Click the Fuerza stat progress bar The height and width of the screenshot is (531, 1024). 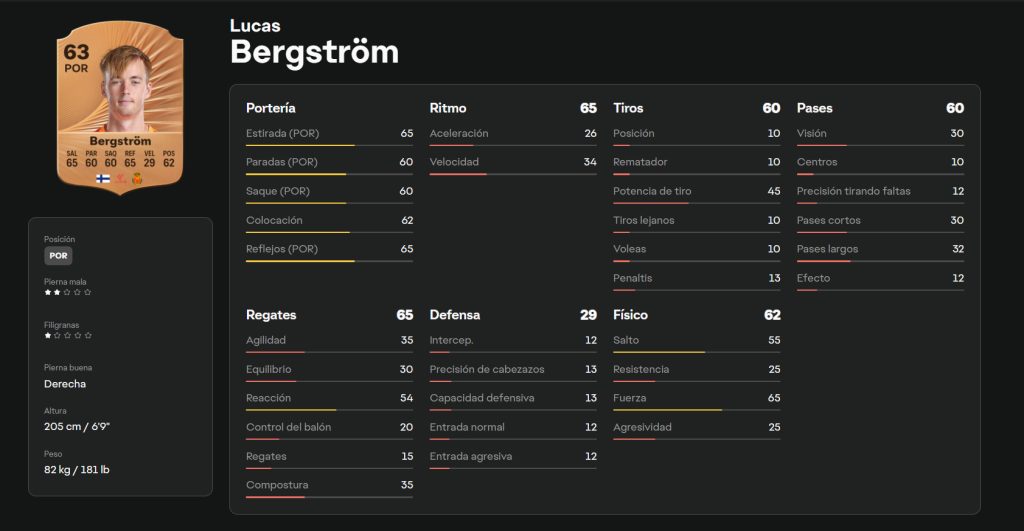696,410
